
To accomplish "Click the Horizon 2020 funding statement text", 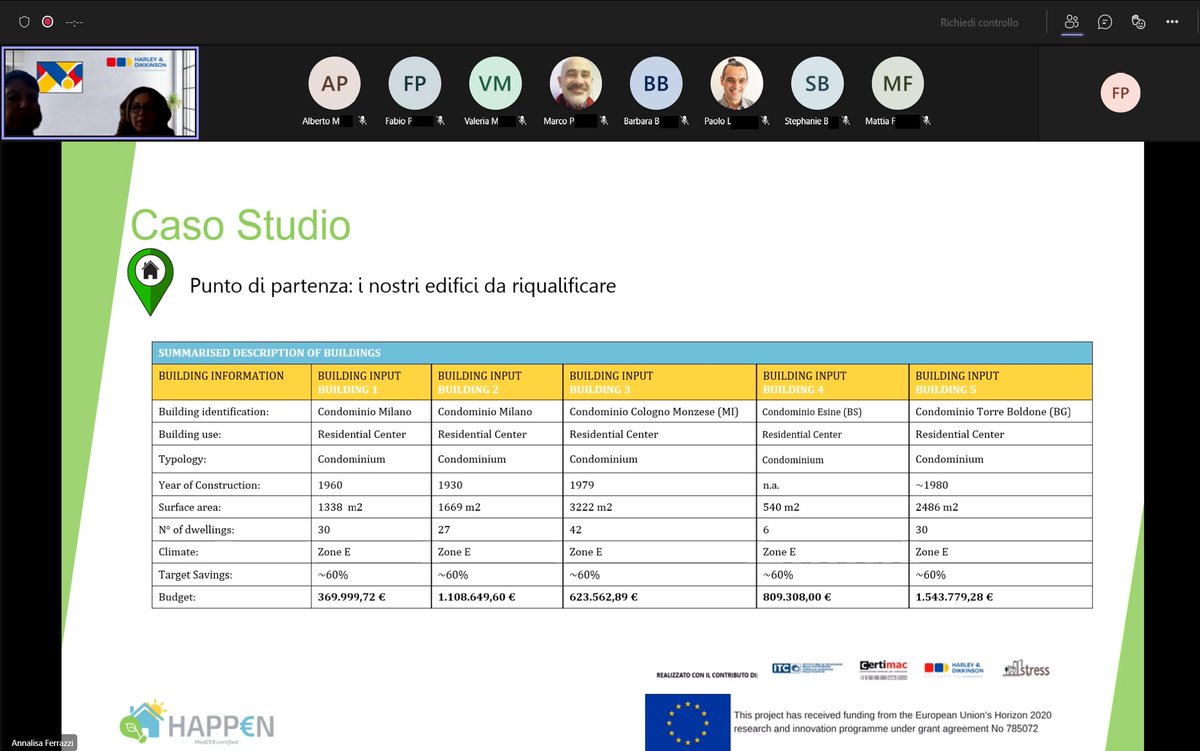I will pyautogui.click(x=892, y=721).
